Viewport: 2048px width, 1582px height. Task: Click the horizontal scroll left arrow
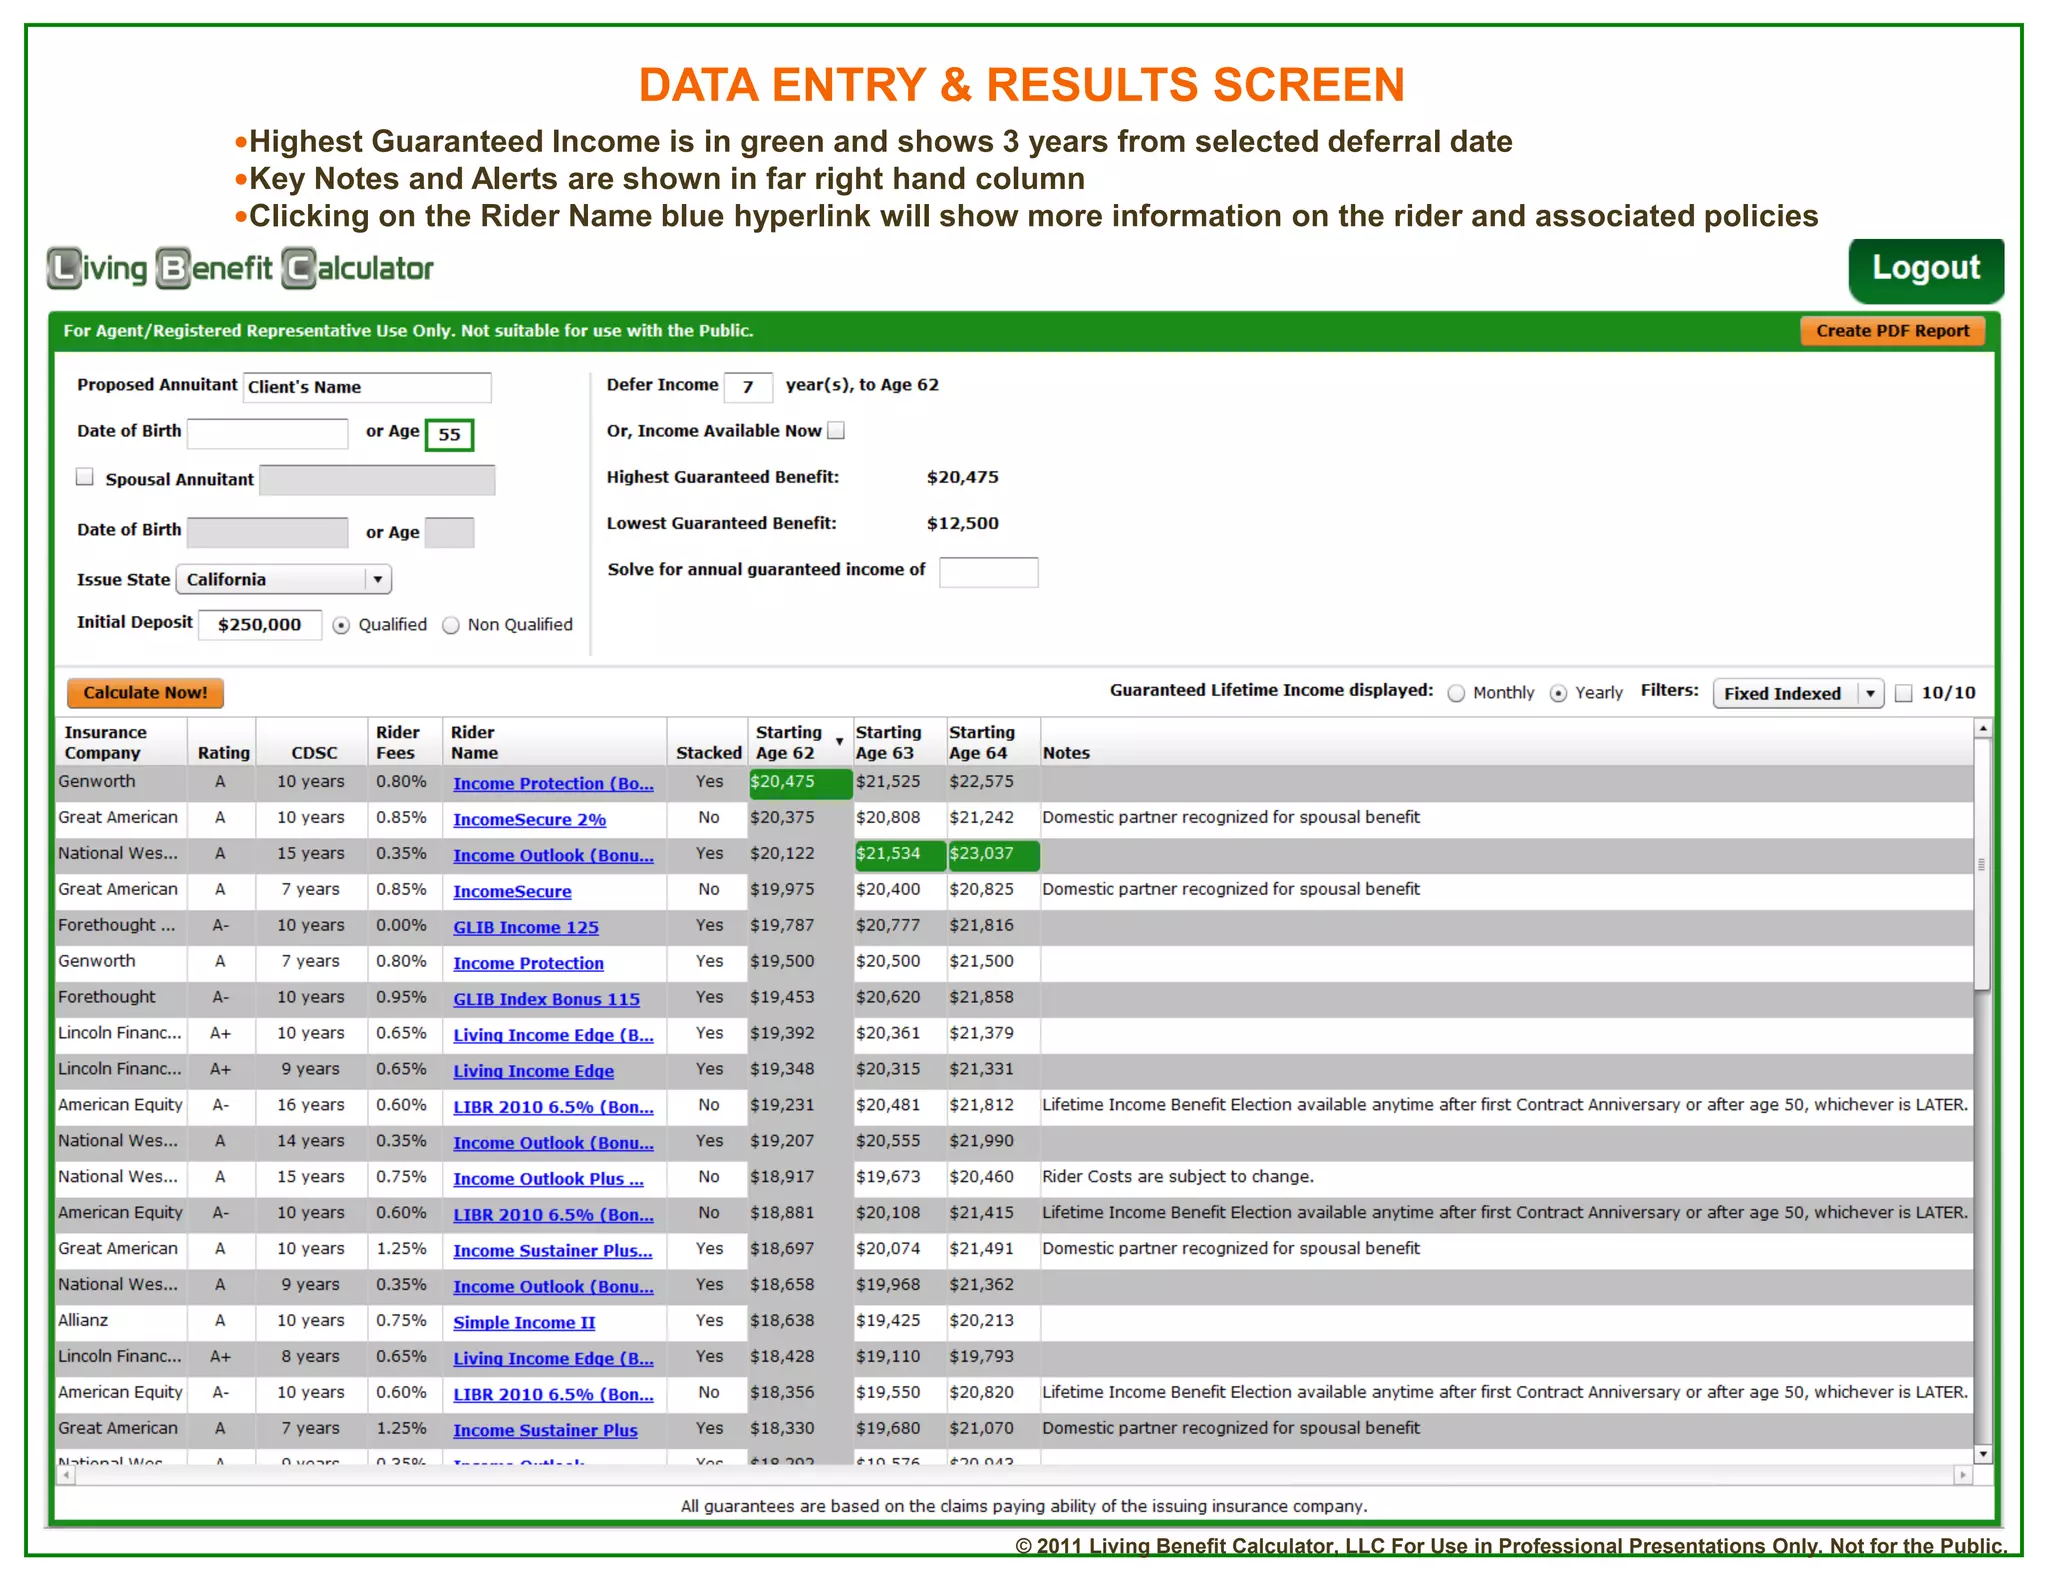[66, 1475]
